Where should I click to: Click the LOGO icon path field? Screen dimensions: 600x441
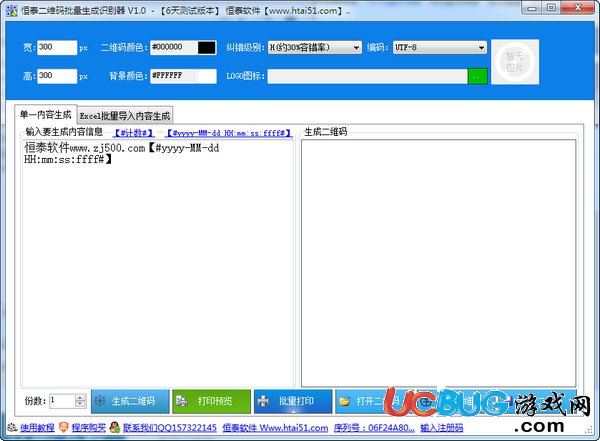(x=367, y=76)
